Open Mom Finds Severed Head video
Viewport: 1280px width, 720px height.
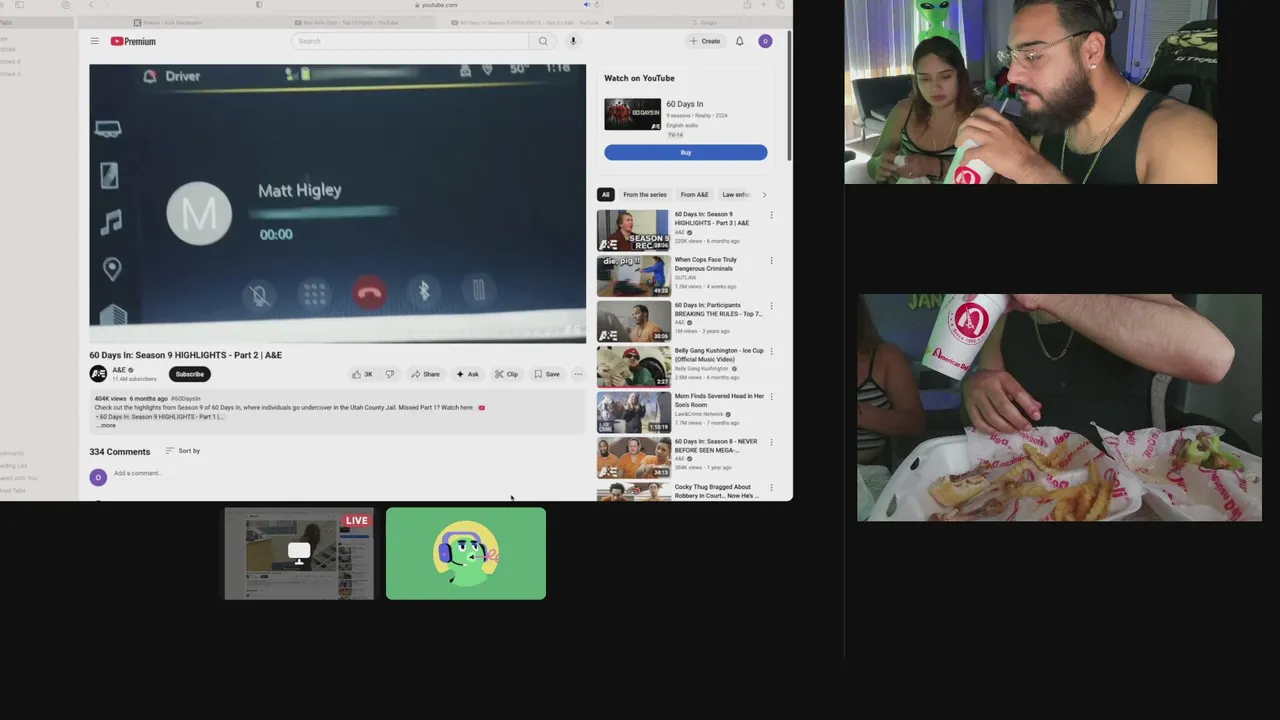pos(633,412)
